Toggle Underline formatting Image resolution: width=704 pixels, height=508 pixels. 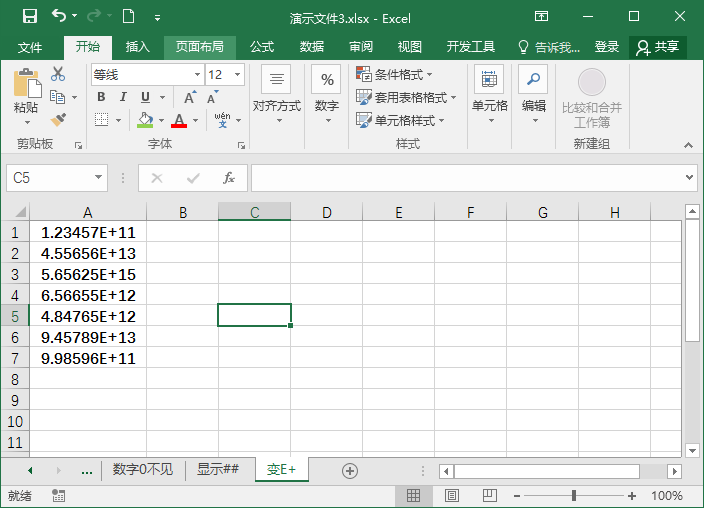click(145, 97)
